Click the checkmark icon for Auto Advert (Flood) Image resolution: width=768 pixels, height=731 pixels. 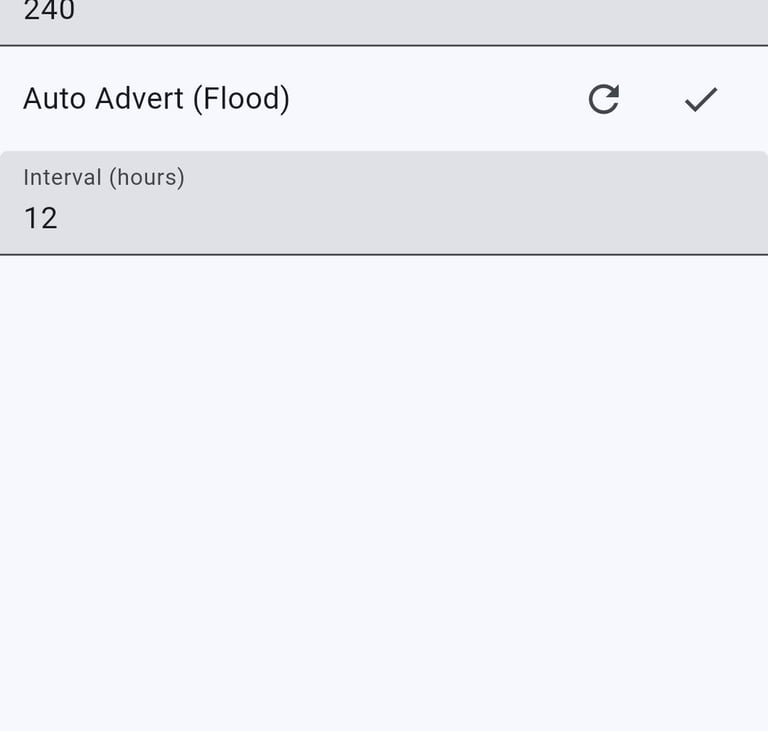[701, 99]
